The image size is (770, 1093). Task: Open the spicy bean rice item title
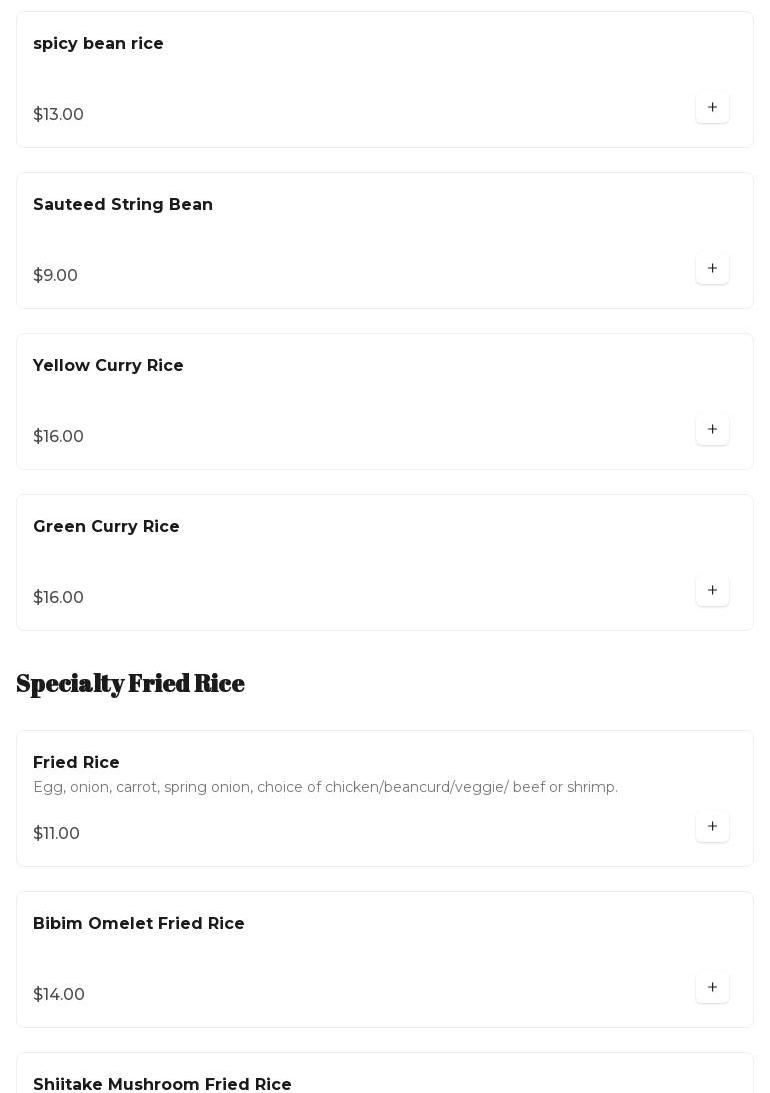pos(98,43)
